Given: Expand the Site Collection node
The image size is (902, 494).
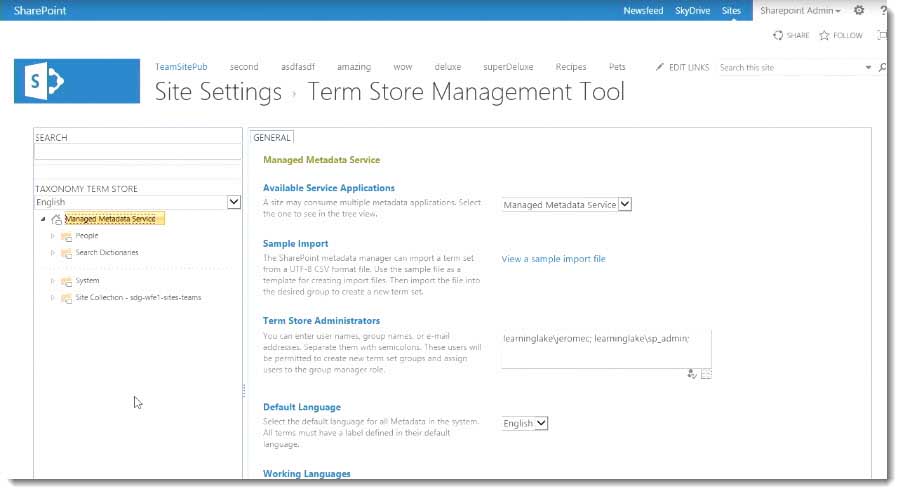Looking at the screenshot, I should click(52, 298).
